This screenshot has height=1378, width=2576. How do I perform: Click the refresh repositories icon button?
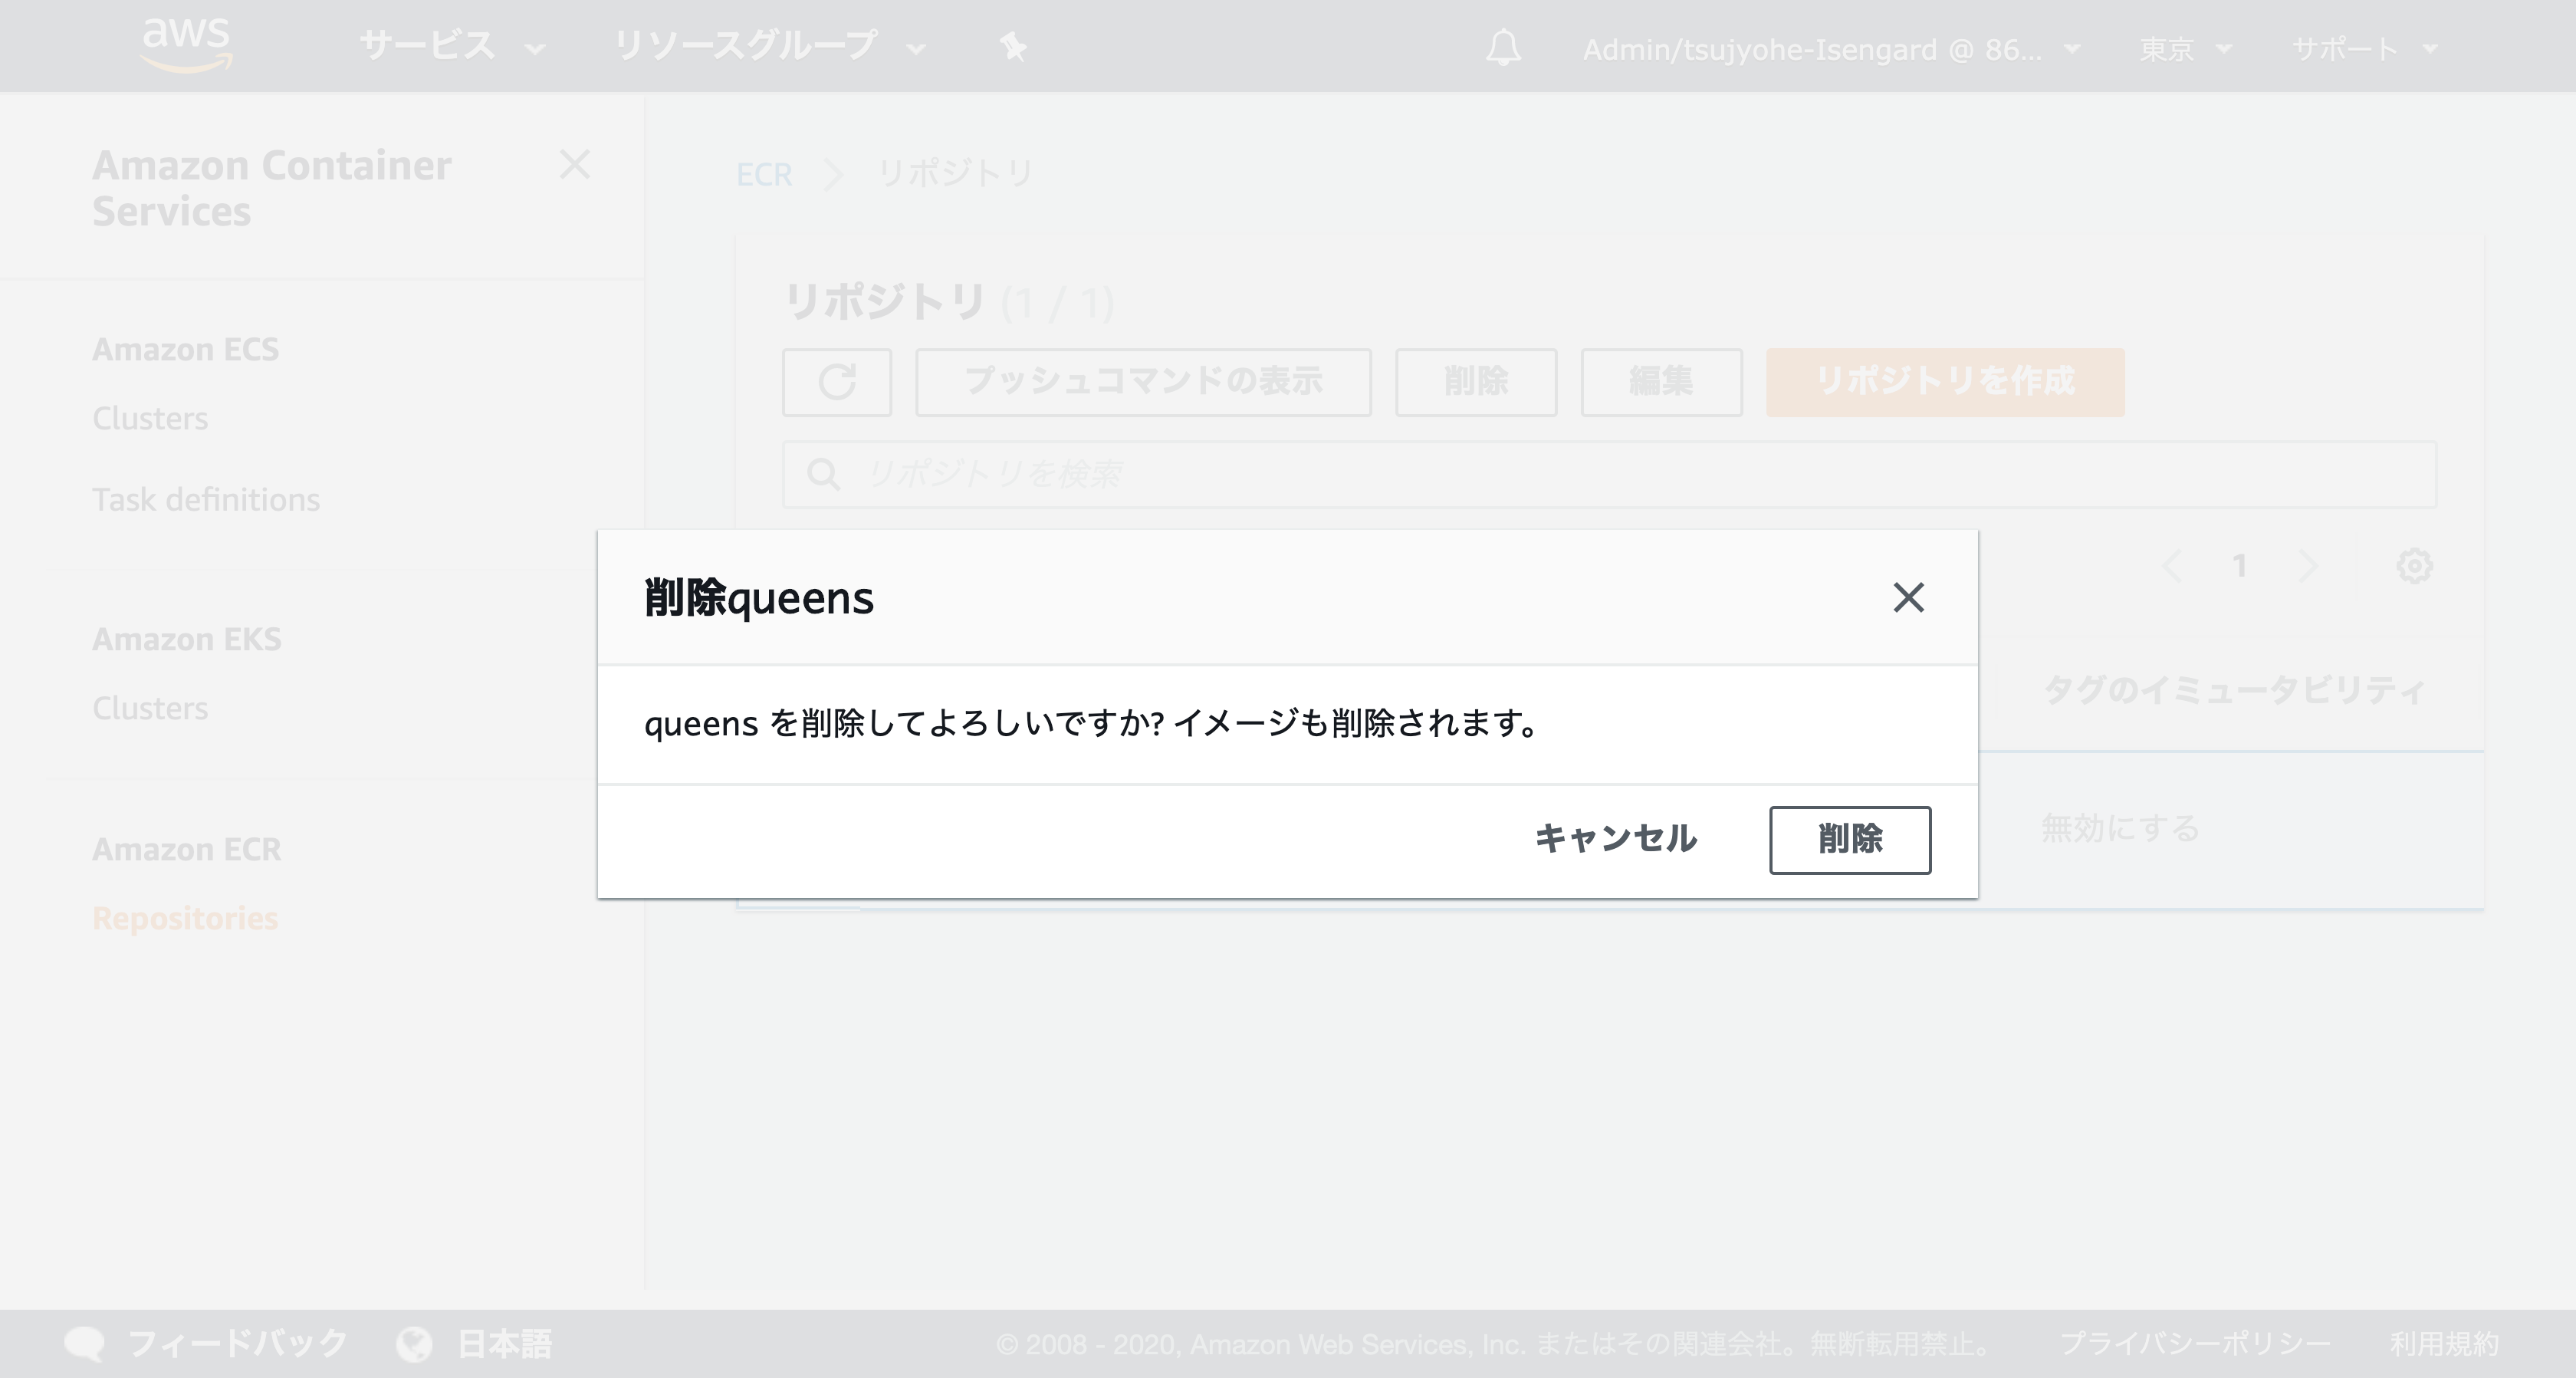[837, 382]
